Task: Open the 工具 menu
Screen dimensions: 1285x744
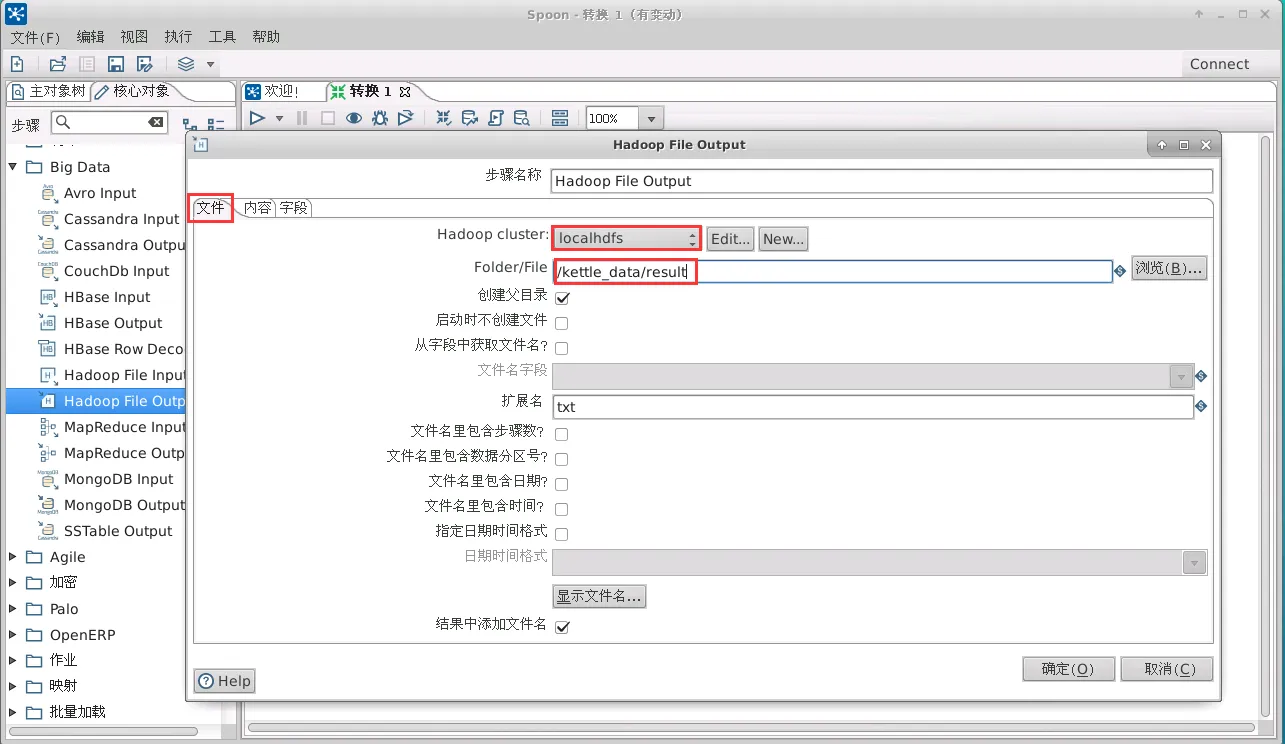Action: 222,37
